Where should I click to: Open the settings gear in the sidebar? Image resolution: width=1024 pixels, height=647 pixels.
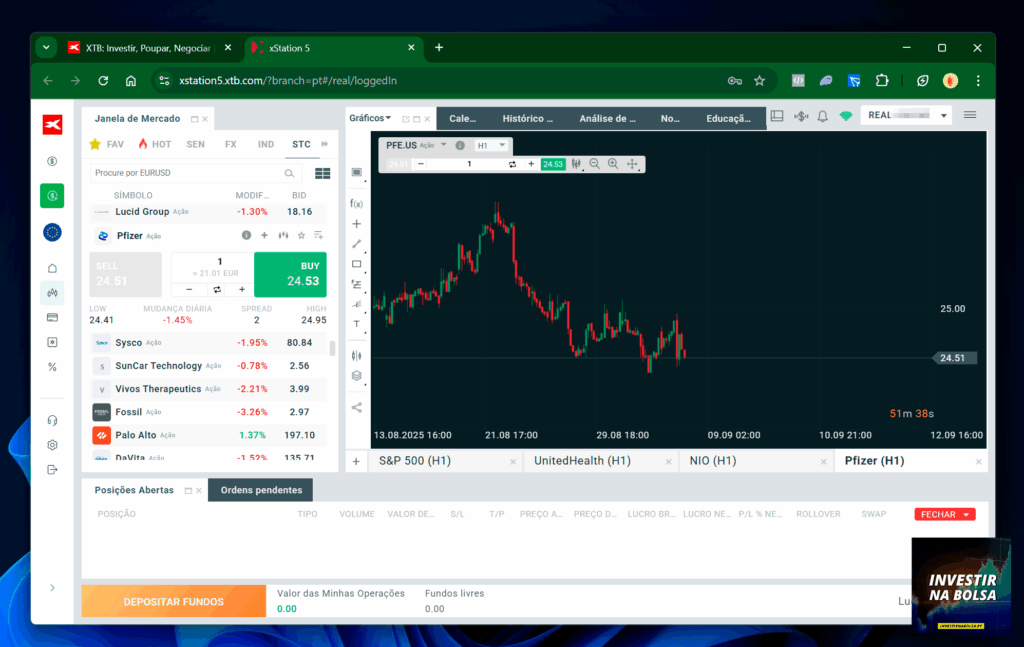click(52, 445)
